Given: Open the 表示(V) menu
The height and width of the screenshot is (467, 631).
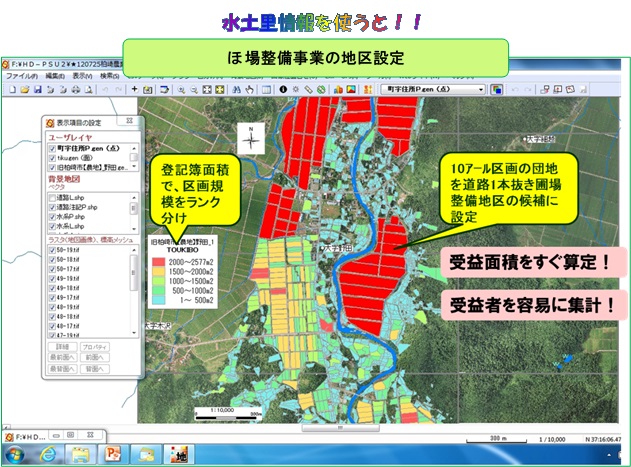Looking at the screenshot, I should [82, 76].
